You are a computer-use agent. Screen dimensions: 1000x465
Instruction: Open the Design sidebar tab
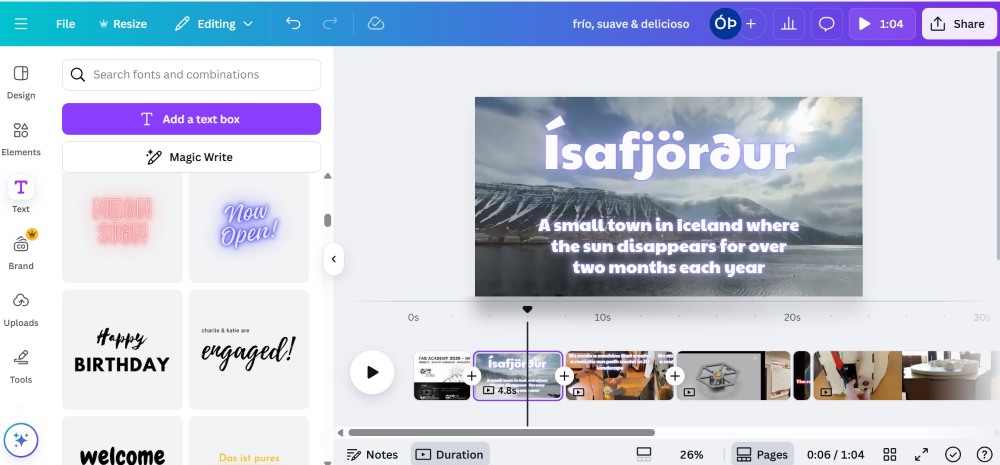tap(21, 82)
